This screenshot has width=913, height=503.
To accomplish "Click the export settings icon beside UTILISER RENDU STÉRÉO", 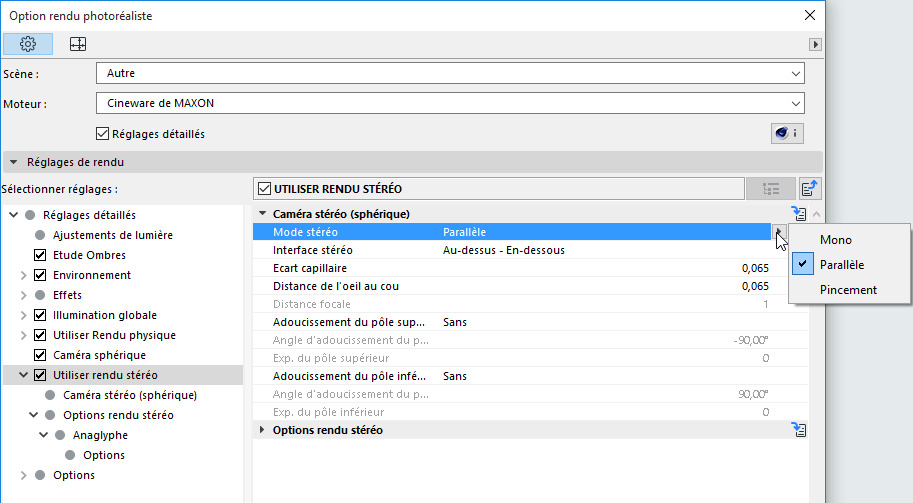I will click(810, 189).
